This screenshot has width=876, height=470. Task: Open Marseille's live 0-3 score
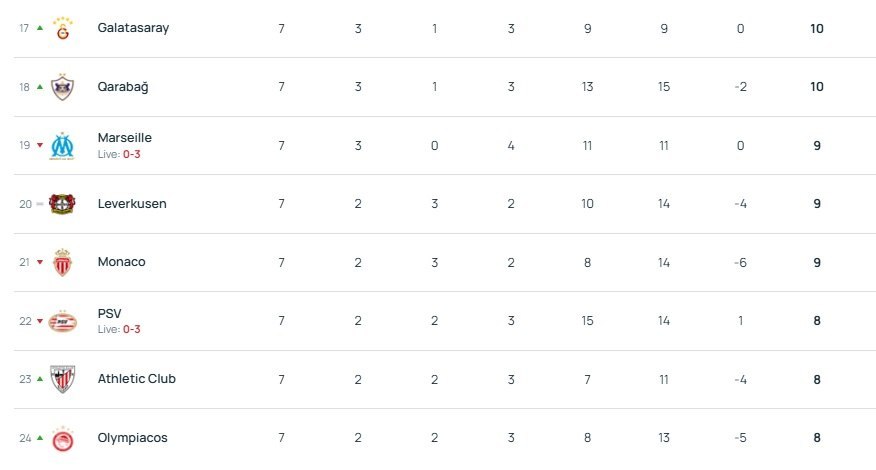click(131, 154)
